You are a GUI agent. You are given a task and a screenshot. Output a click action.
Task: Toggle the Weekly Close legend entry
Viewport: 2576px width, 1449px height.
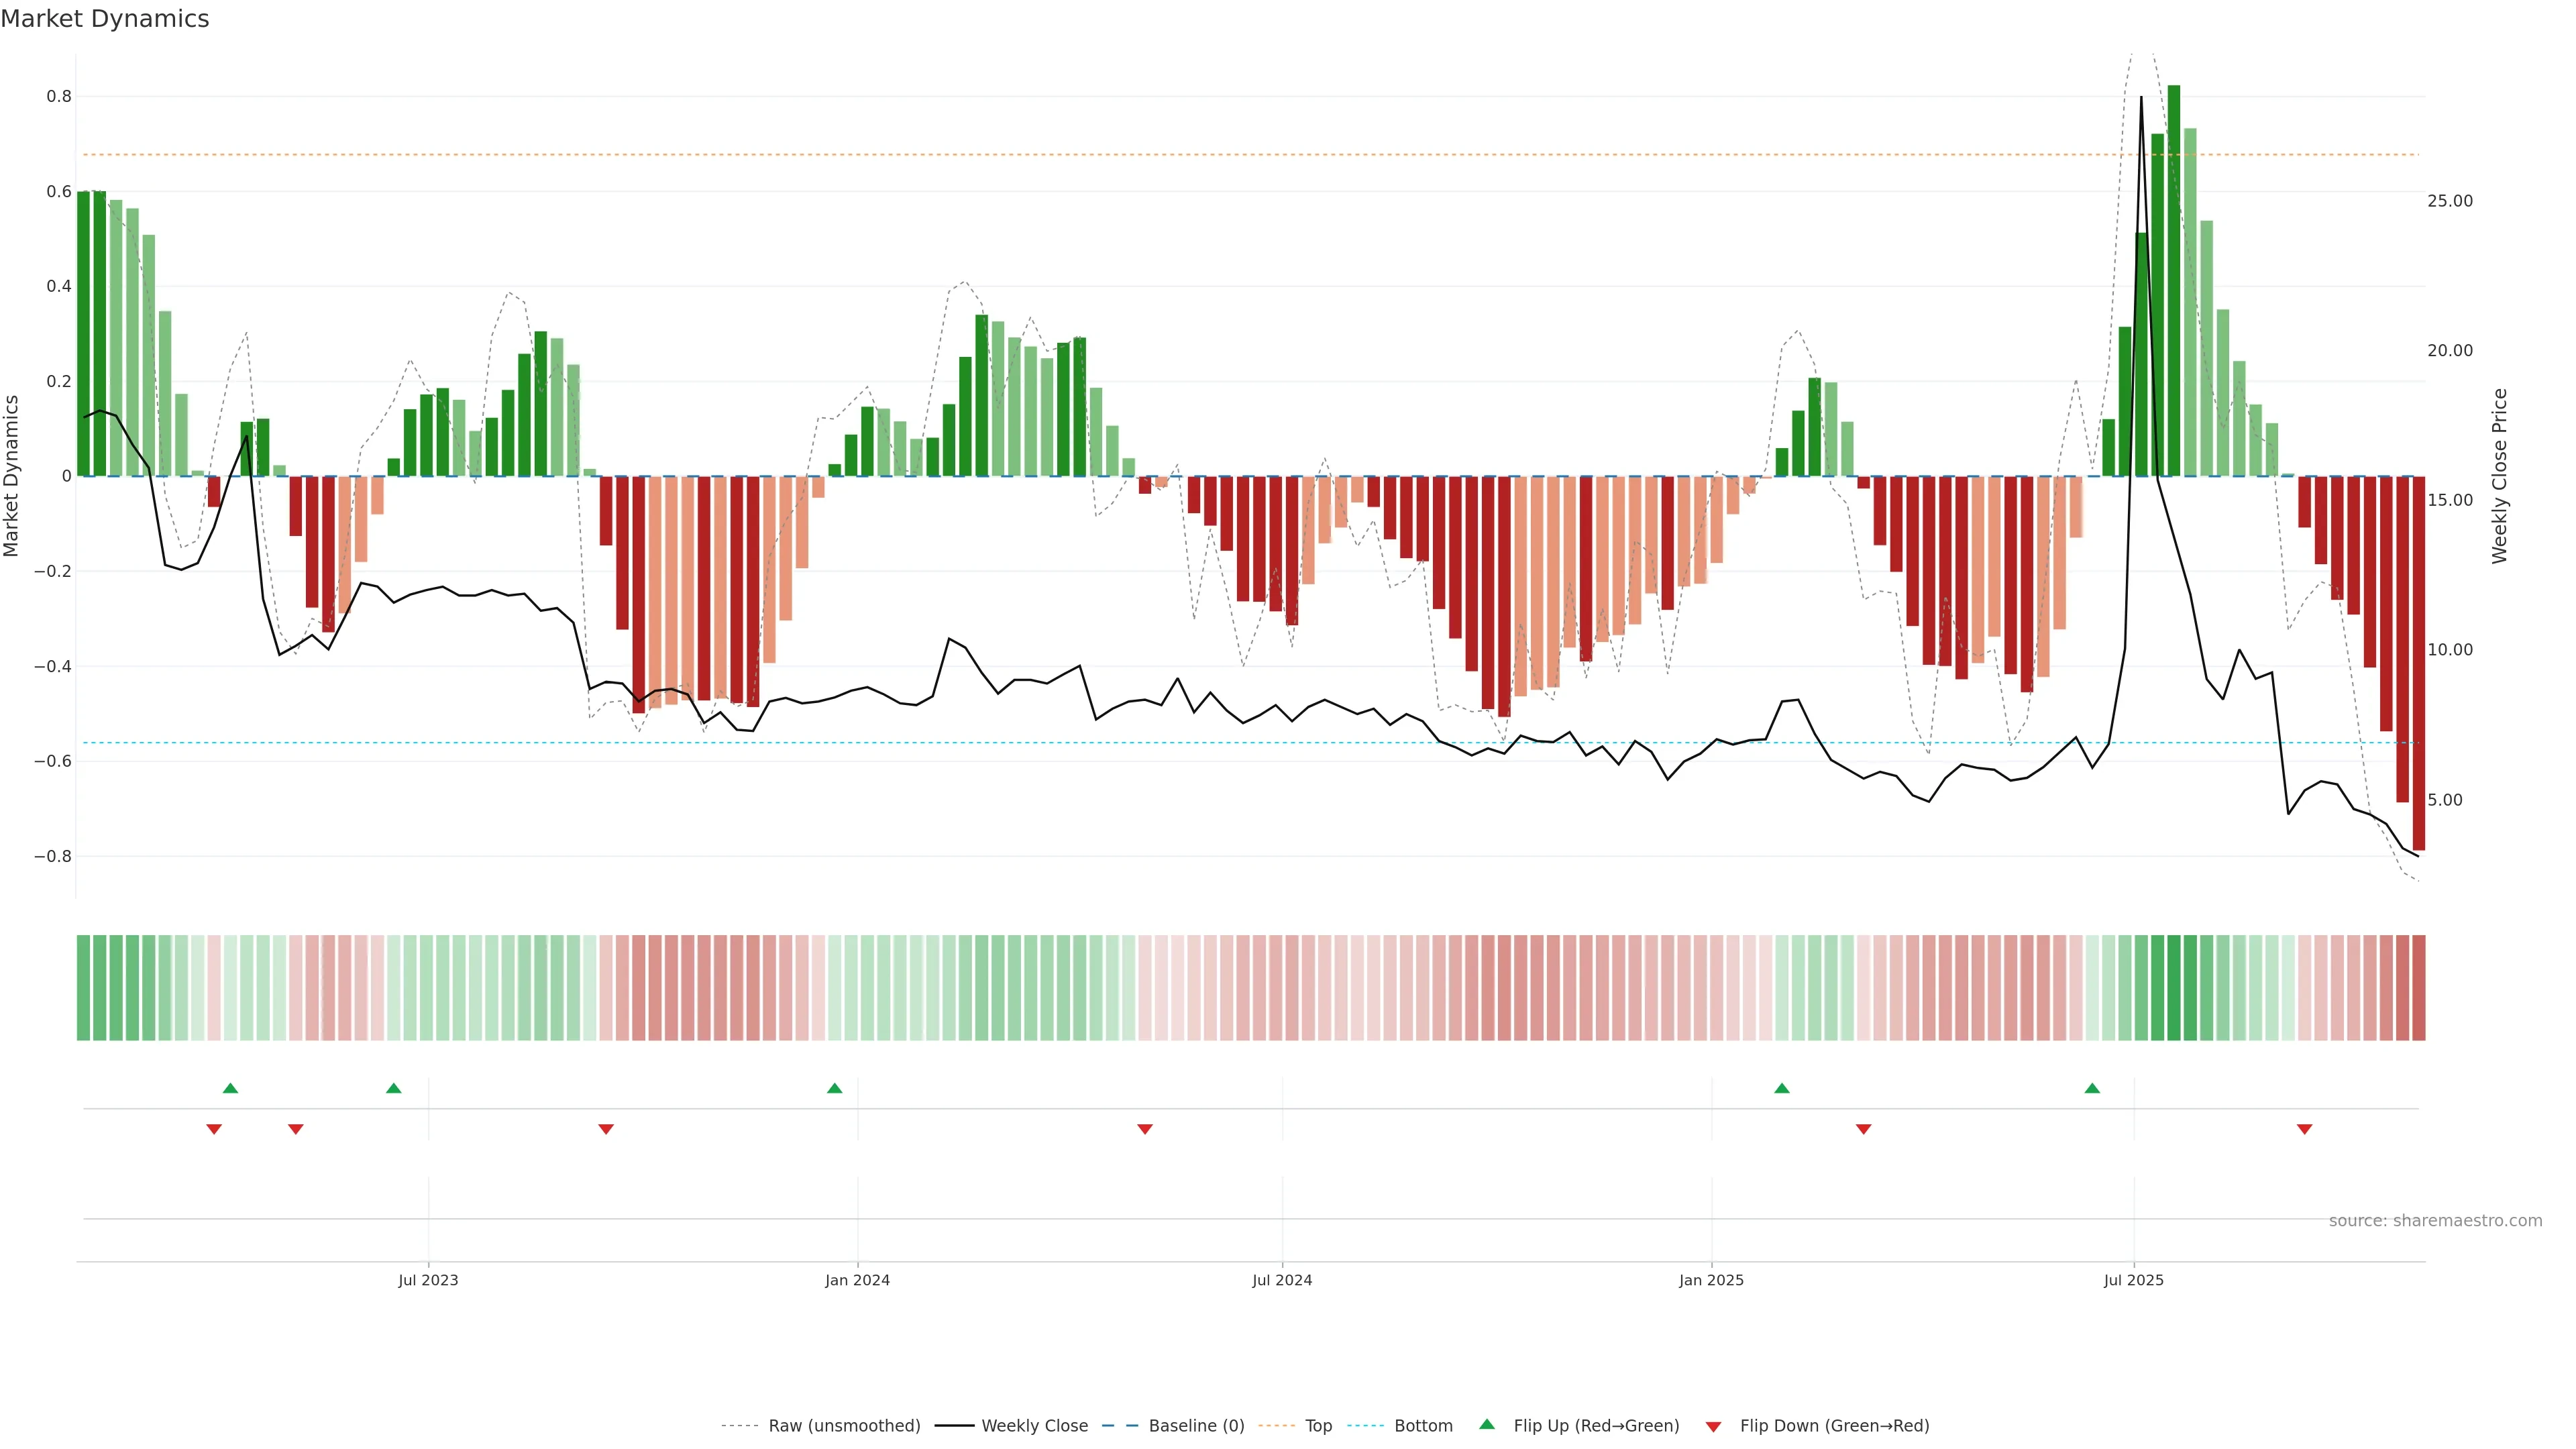click(1034, 1426)
